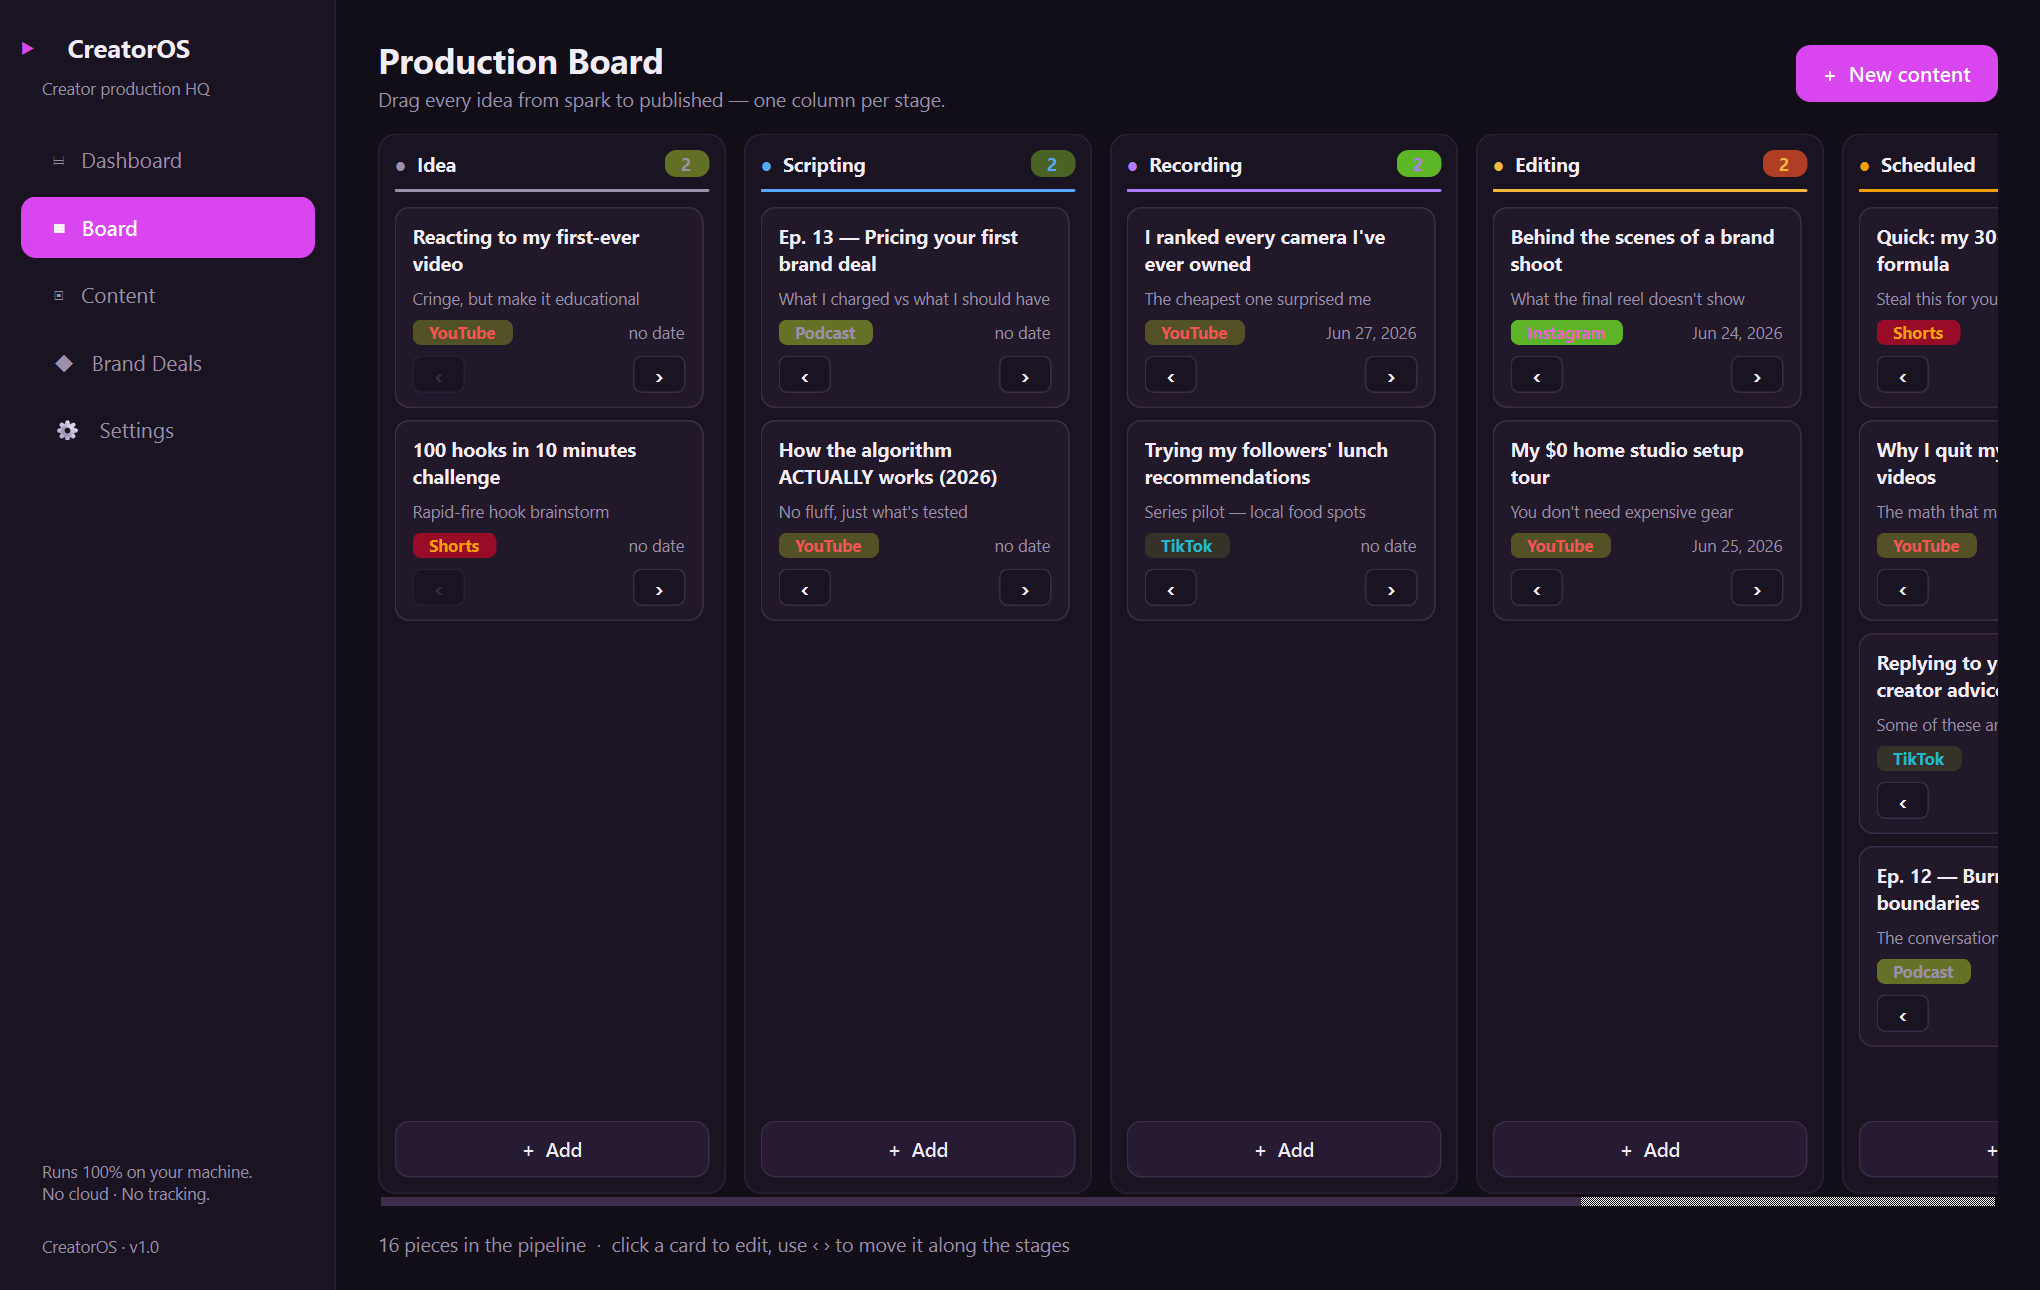The image size is (2040, 1290).
Task: Create new content with the top button
Action: (x=1896, y=74)
